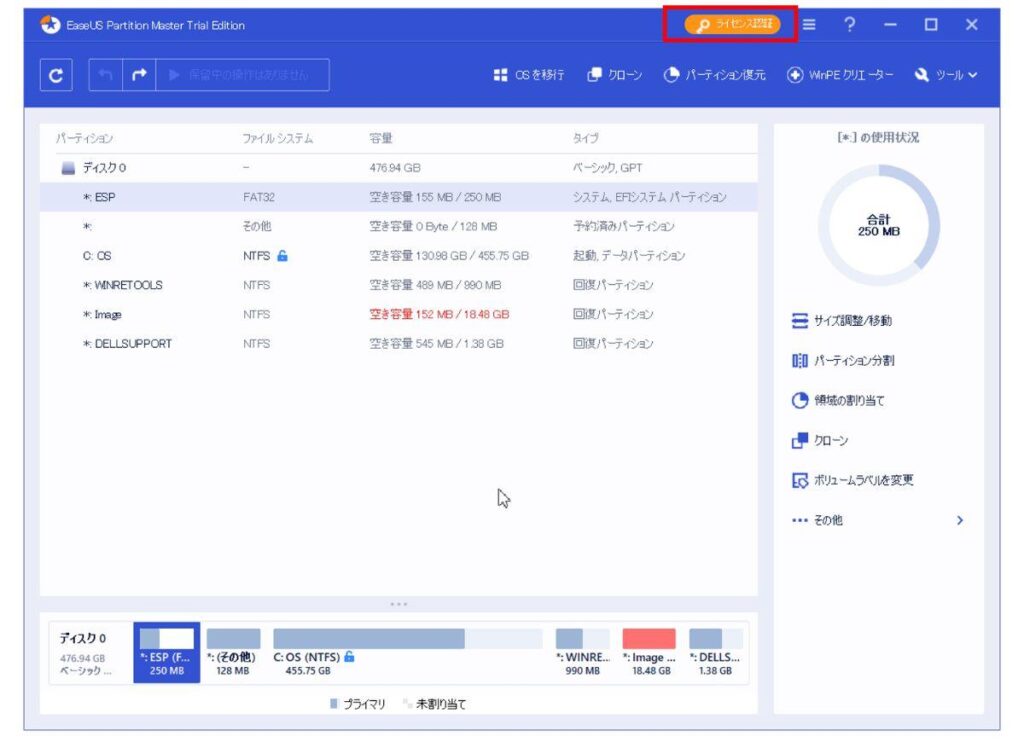Launch WinPE クリエーター
Image resolution: width=1024 pixels, height=754 pixels.
coord(840,75)
